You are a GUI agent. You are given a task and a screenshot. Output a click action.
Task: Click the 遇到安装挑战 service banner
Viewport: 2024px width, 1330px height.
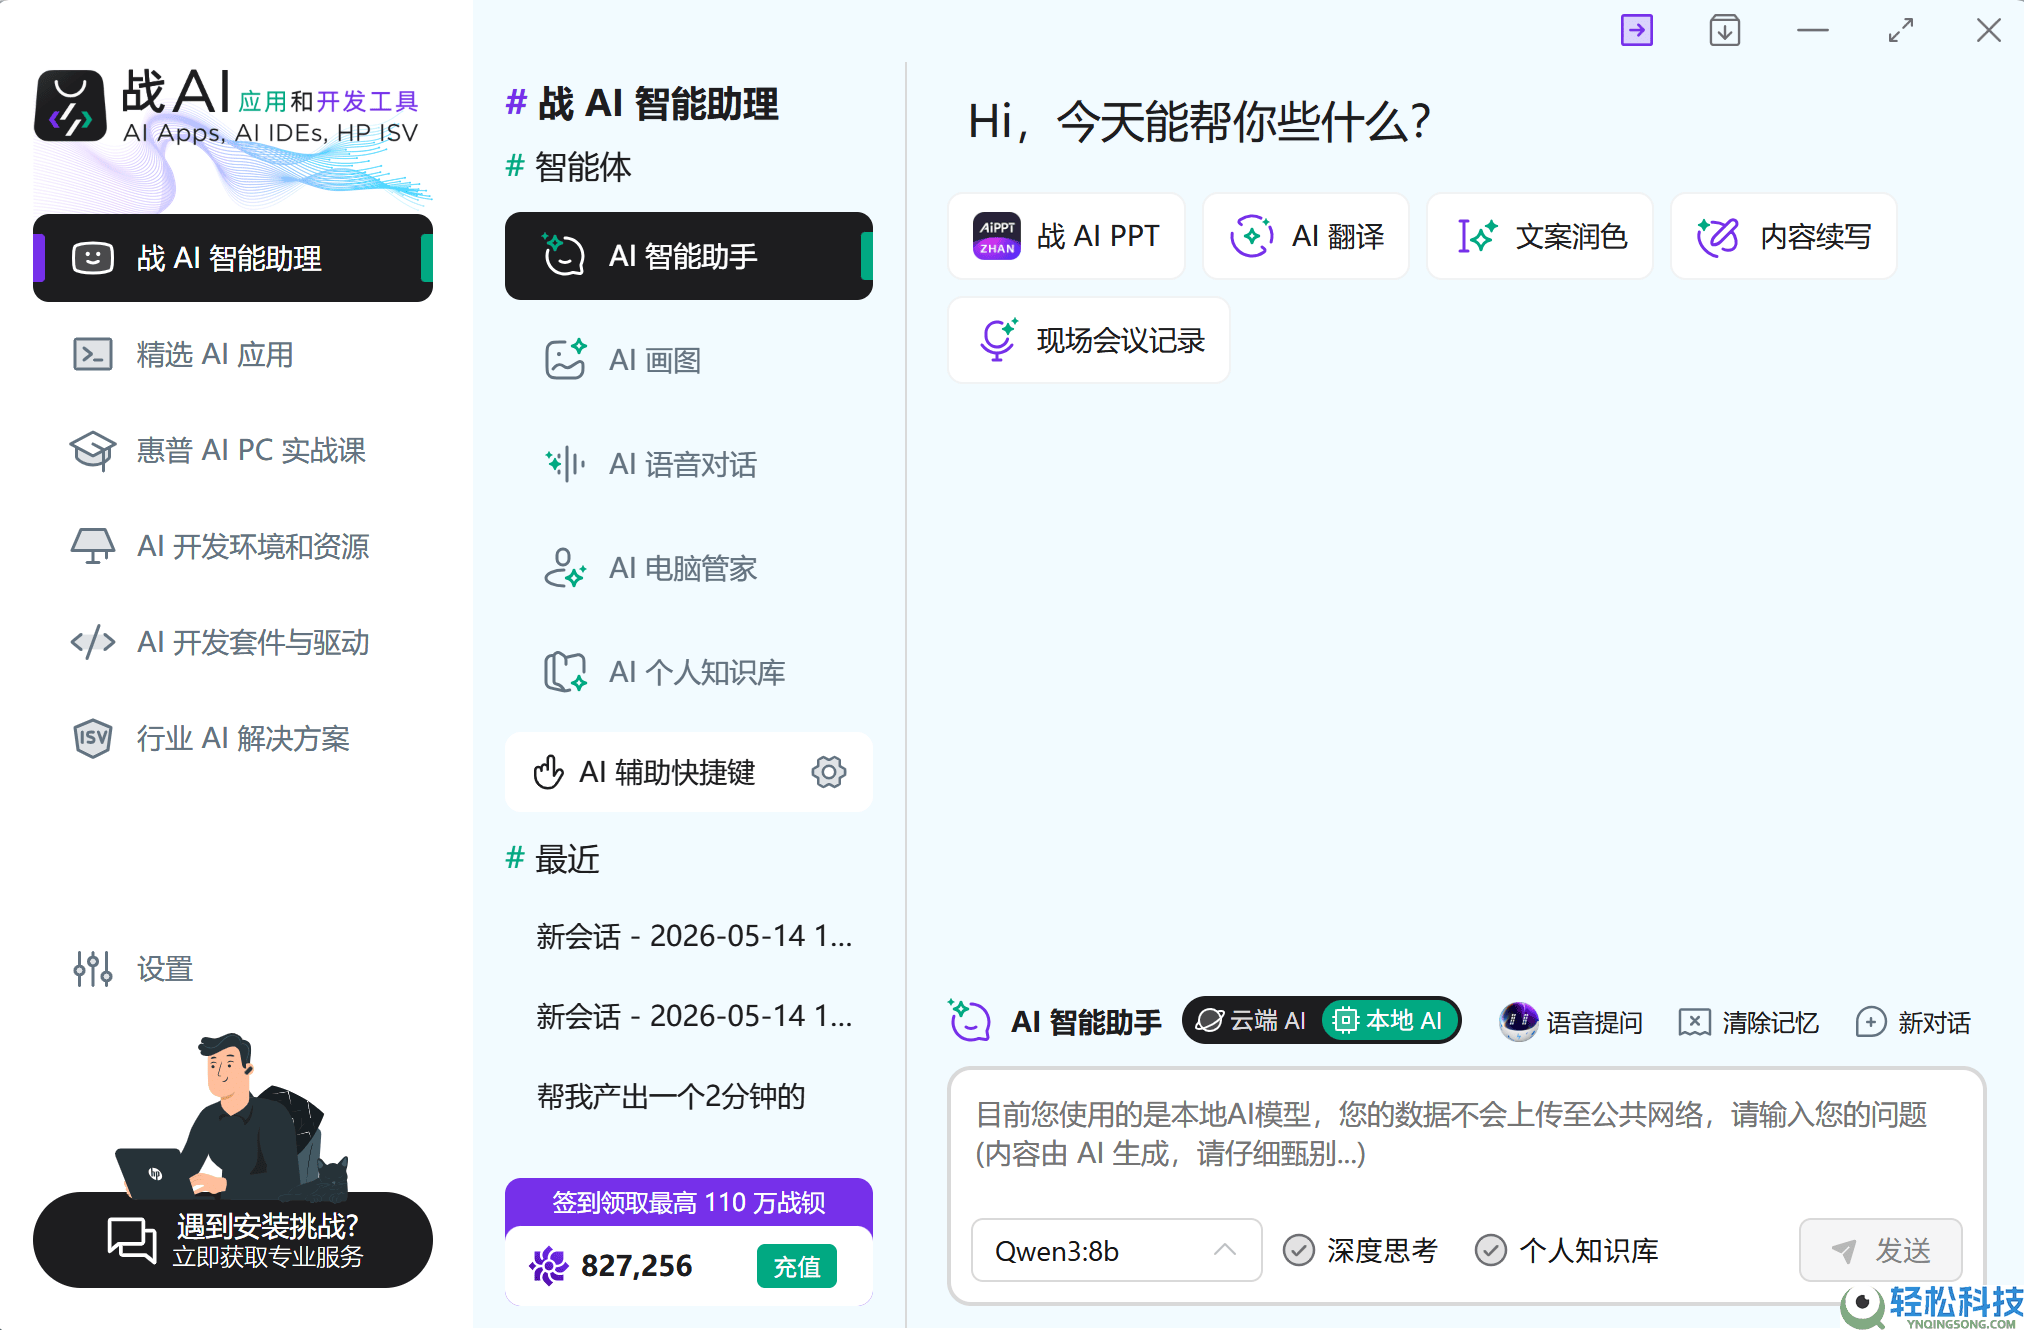tap(233, 1240)
